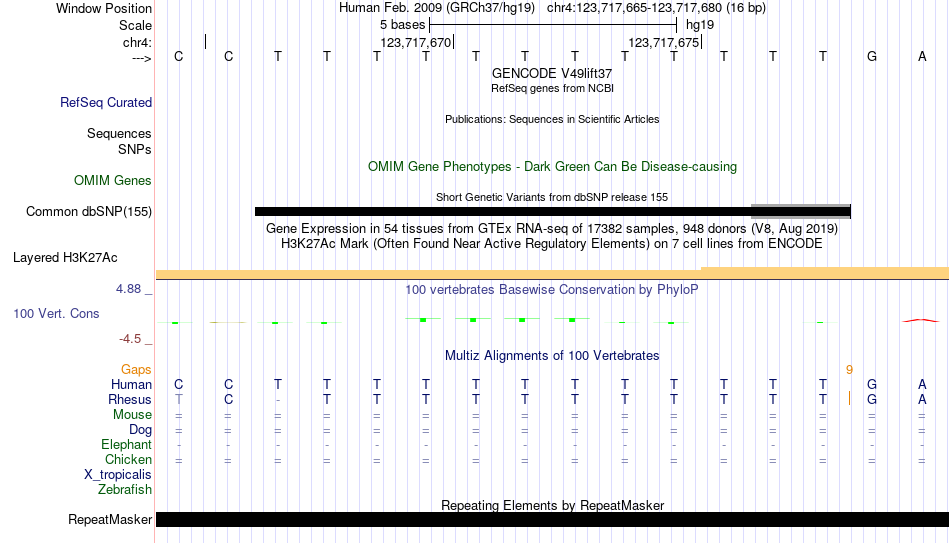Select the Chicken species label

128,459
